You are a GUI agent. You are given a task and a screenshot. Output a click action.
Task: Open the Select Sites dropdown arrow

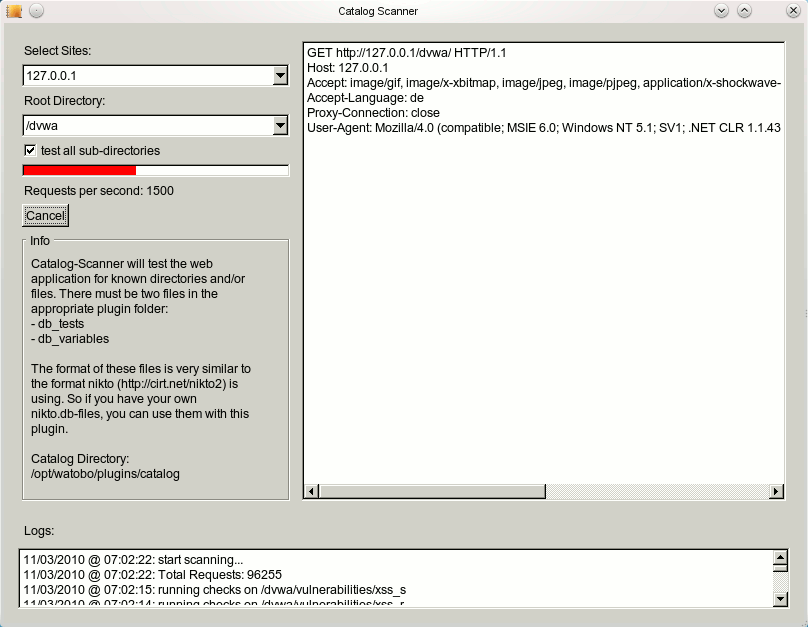280,76
